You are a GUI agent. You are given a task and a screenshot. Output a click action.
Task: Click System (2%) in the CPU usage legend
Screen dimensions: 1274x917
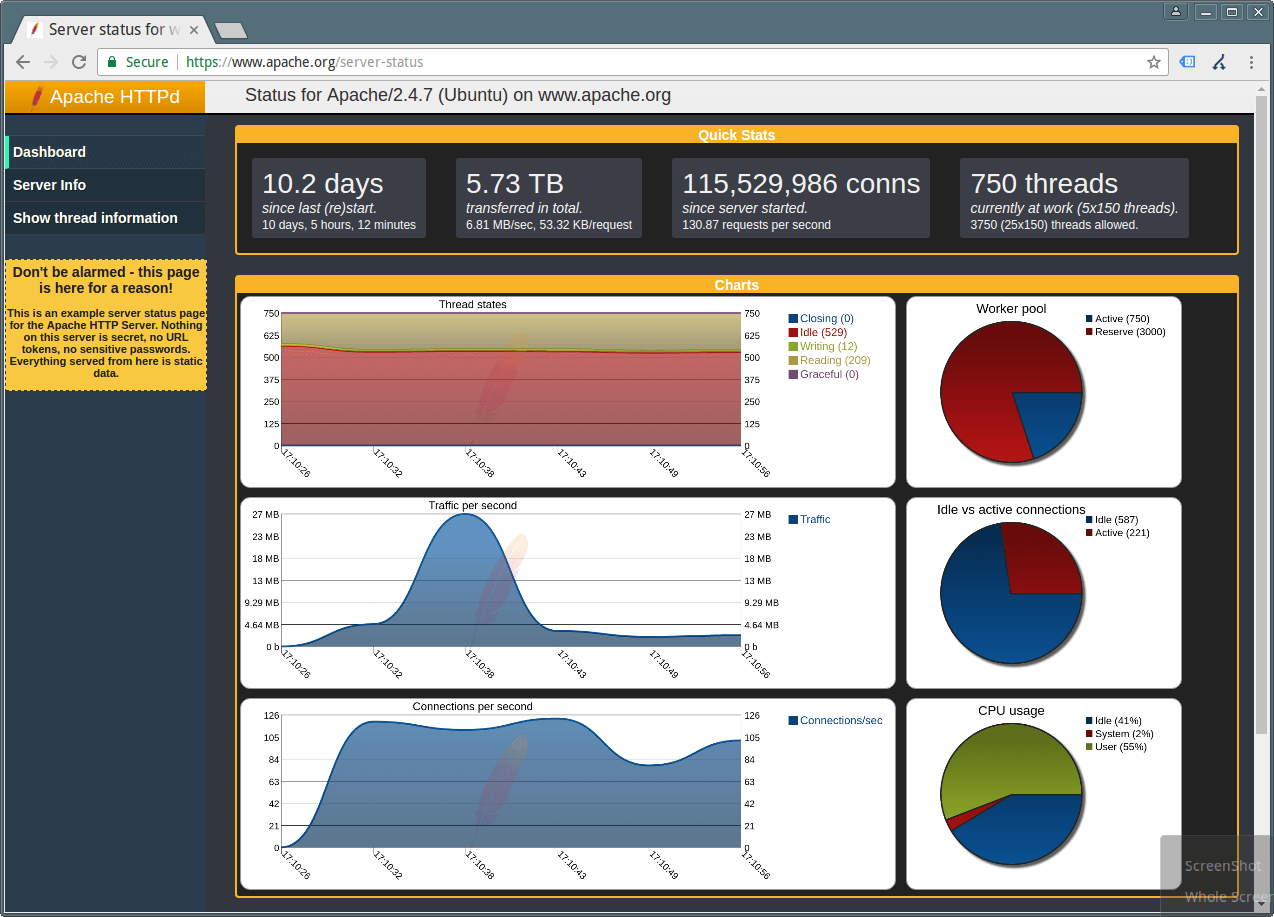pyautogui.click(x=1120, y=734)
